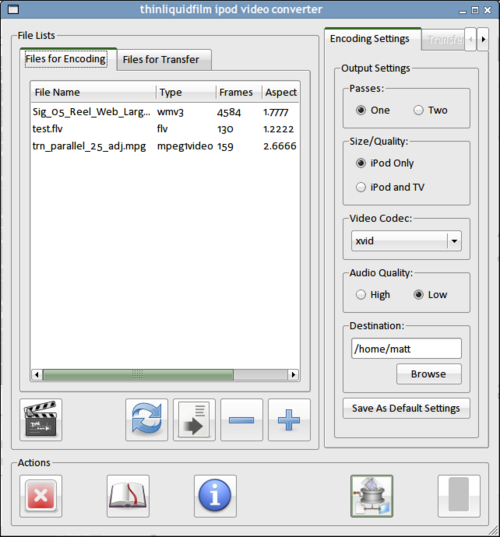Click the Destination path field
Image resolution: width=500 pixels, height=537 pixels.
point(406,349)
